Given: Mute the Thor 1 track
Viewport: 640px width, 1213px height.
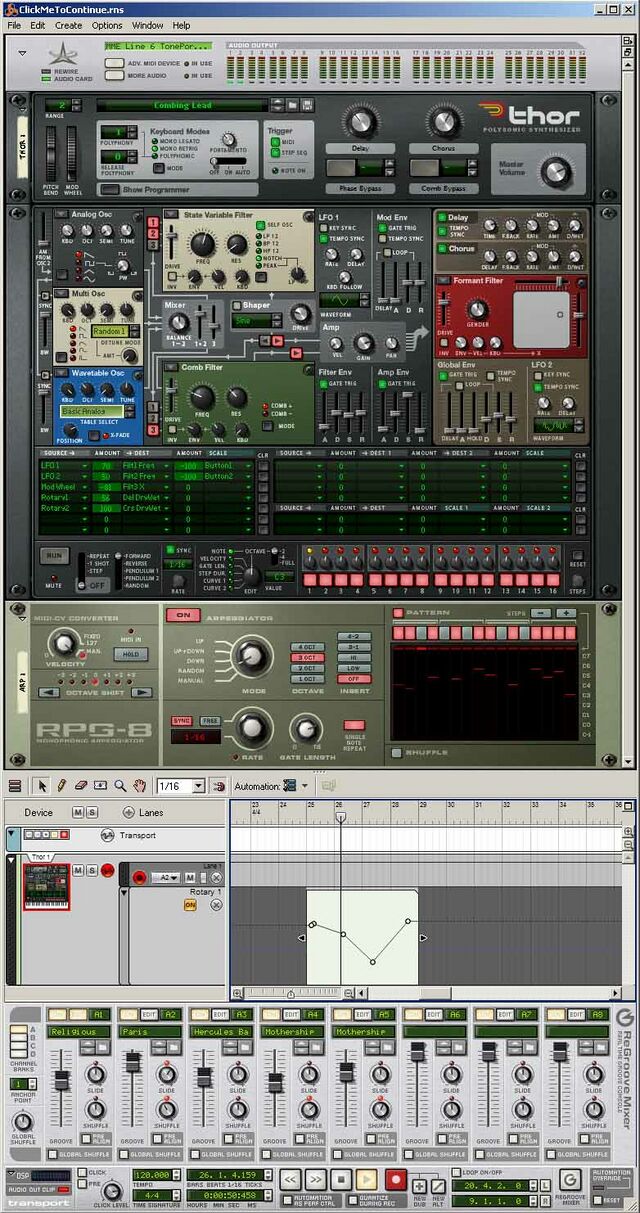Looking at the screenshot, I should (x=78, y=870).
